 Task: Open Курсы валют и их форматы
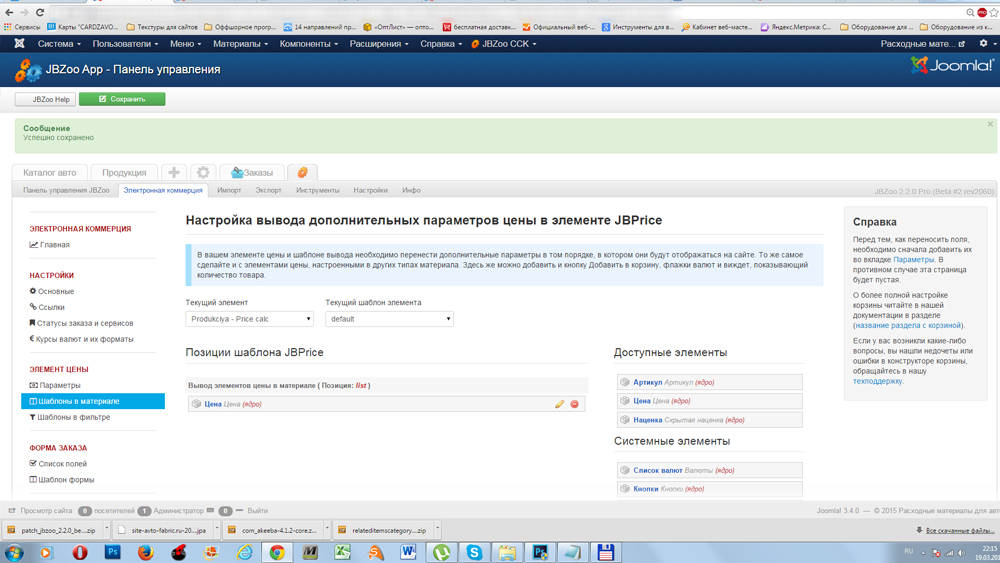81,339
